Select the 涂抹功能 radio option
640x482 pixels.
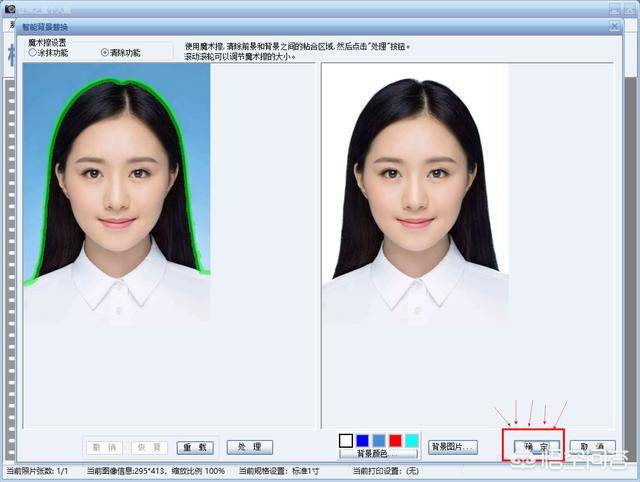[48, 53]
